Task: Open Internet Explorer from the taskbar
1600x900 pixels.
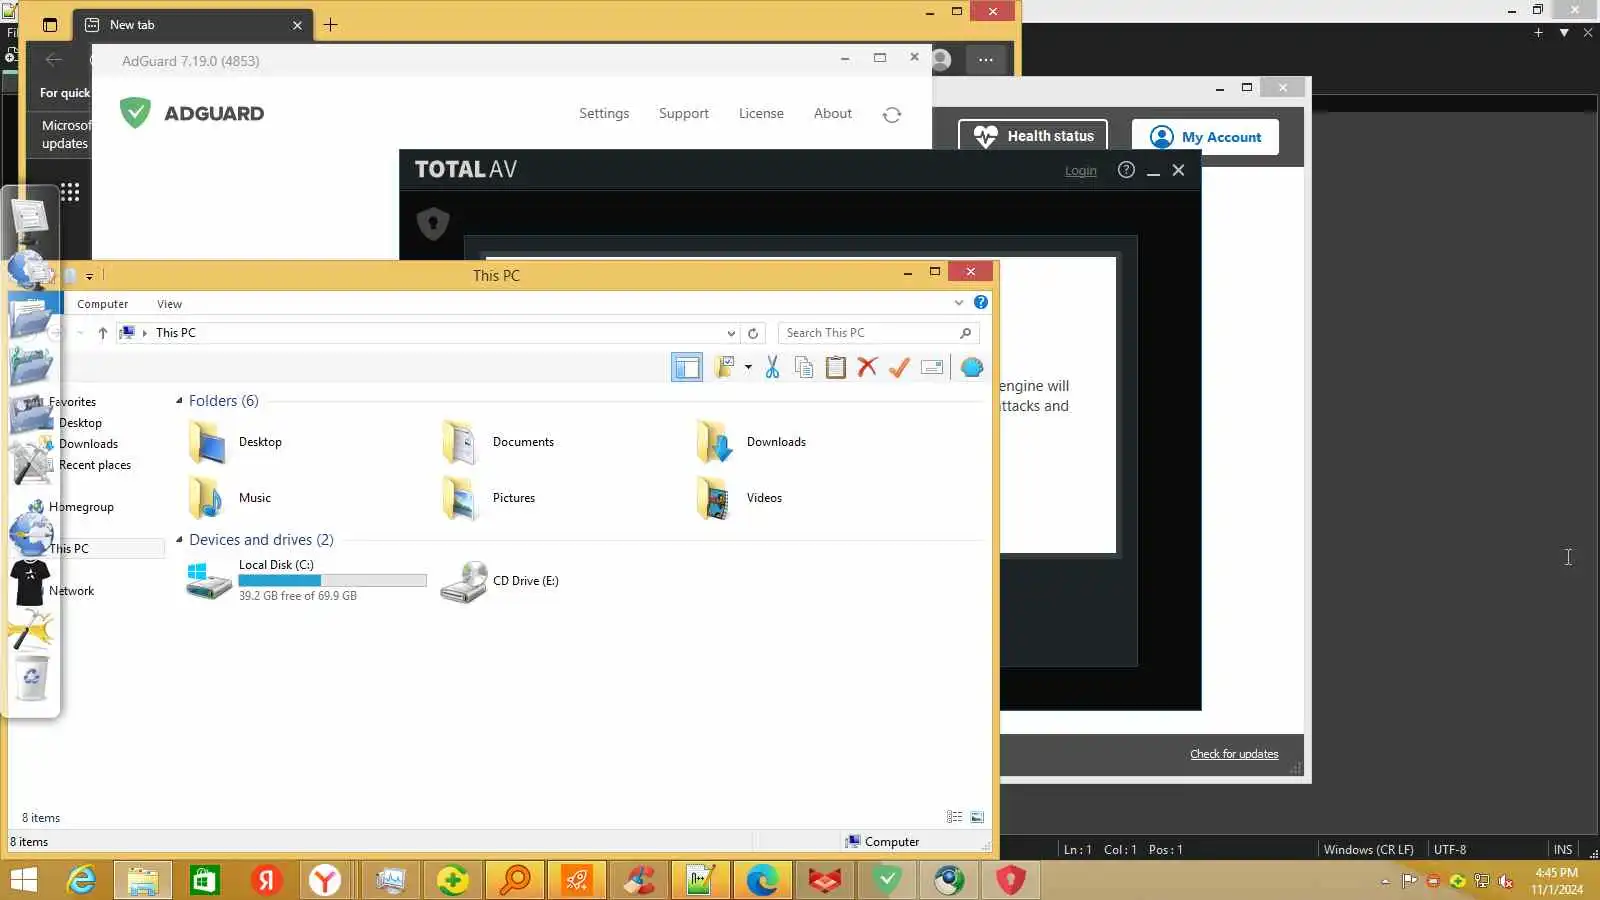Action: point(81,880)
